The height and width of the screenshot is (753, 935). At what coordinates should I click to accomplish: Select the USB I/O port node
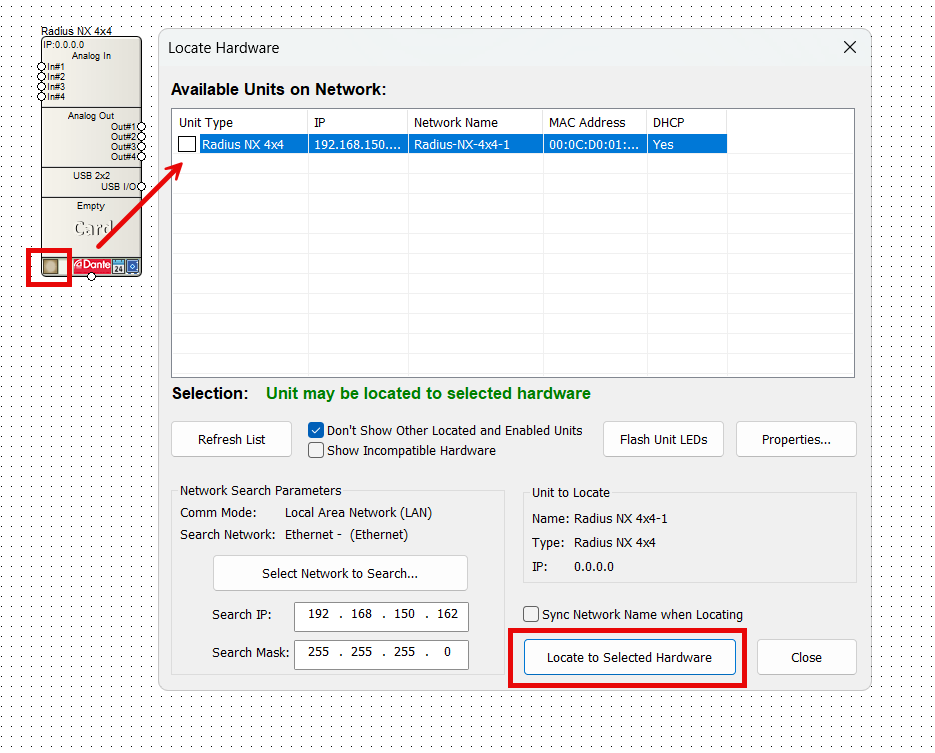point(142,187)
